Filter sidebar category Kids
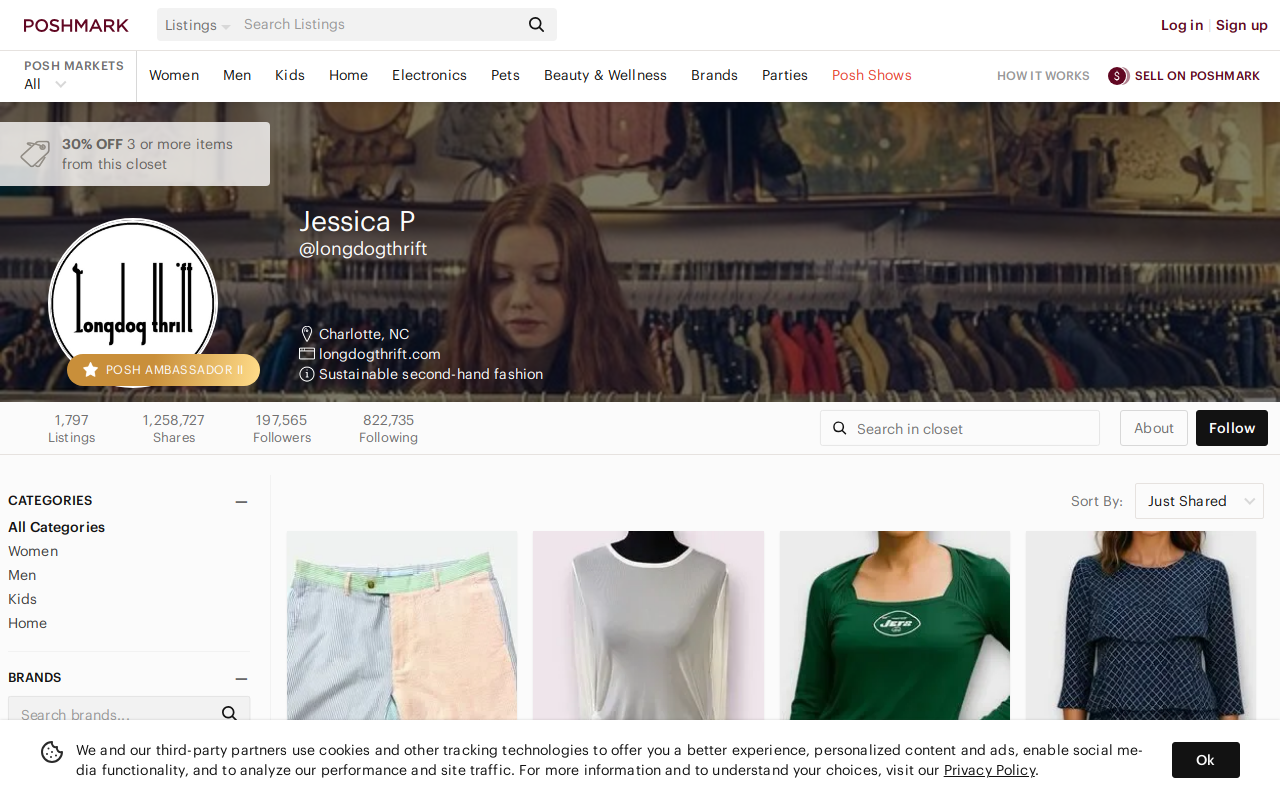The image size is (1280, 800). coord(22,599)
